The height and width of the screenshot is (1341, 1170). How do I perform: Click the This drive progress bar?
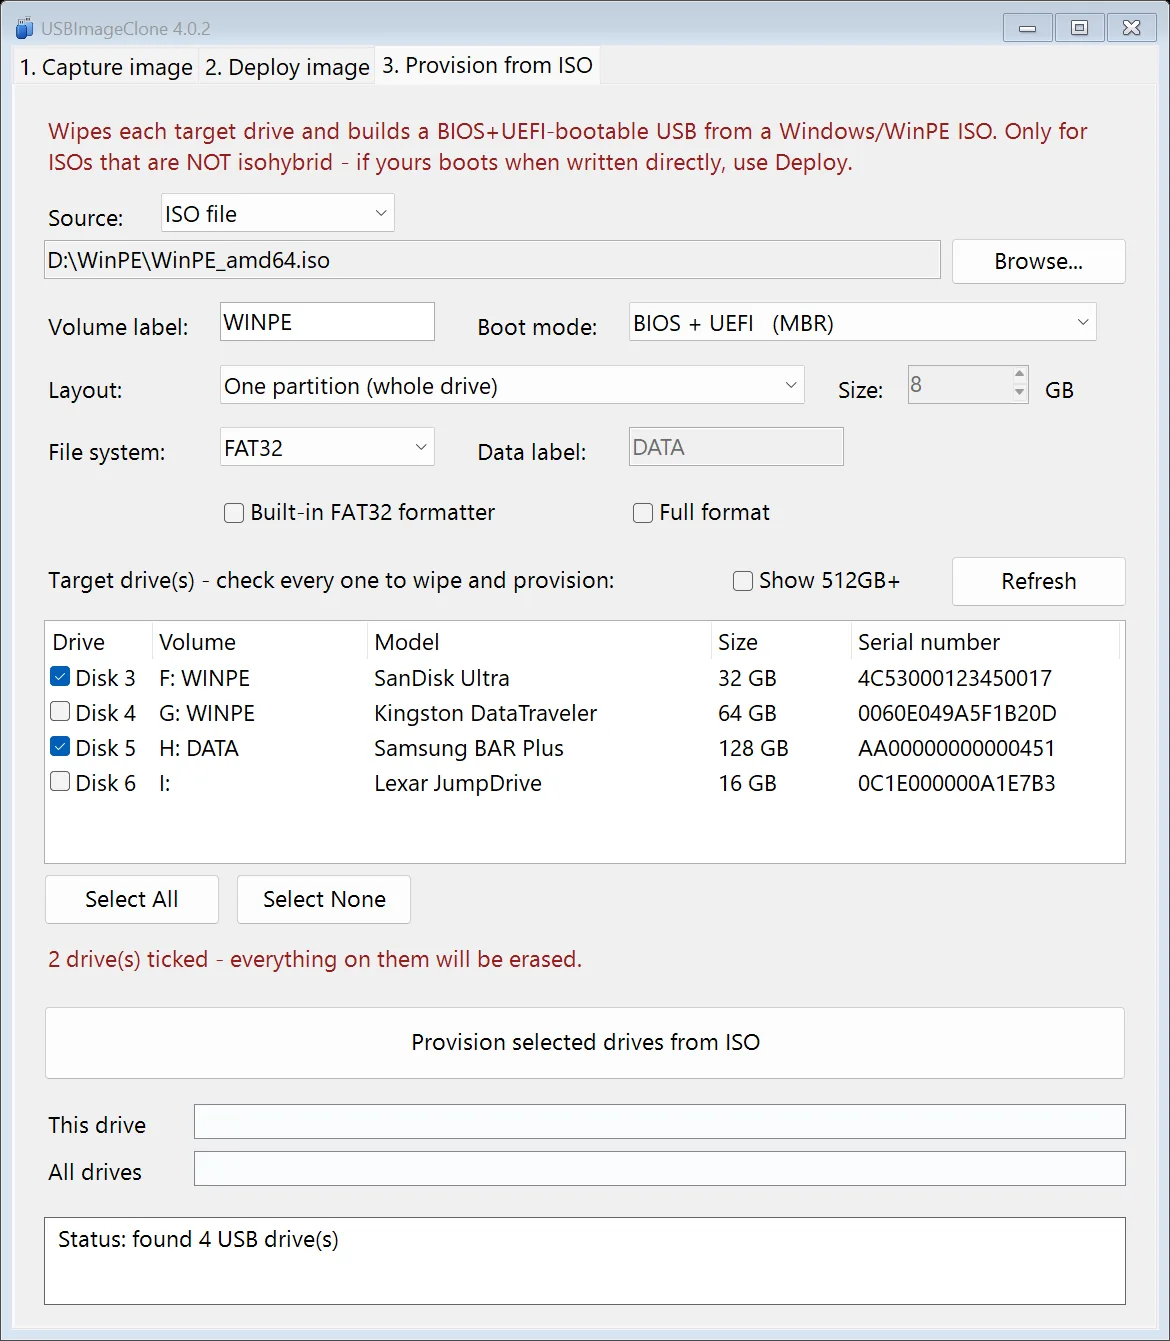(x=660, y=1122)
